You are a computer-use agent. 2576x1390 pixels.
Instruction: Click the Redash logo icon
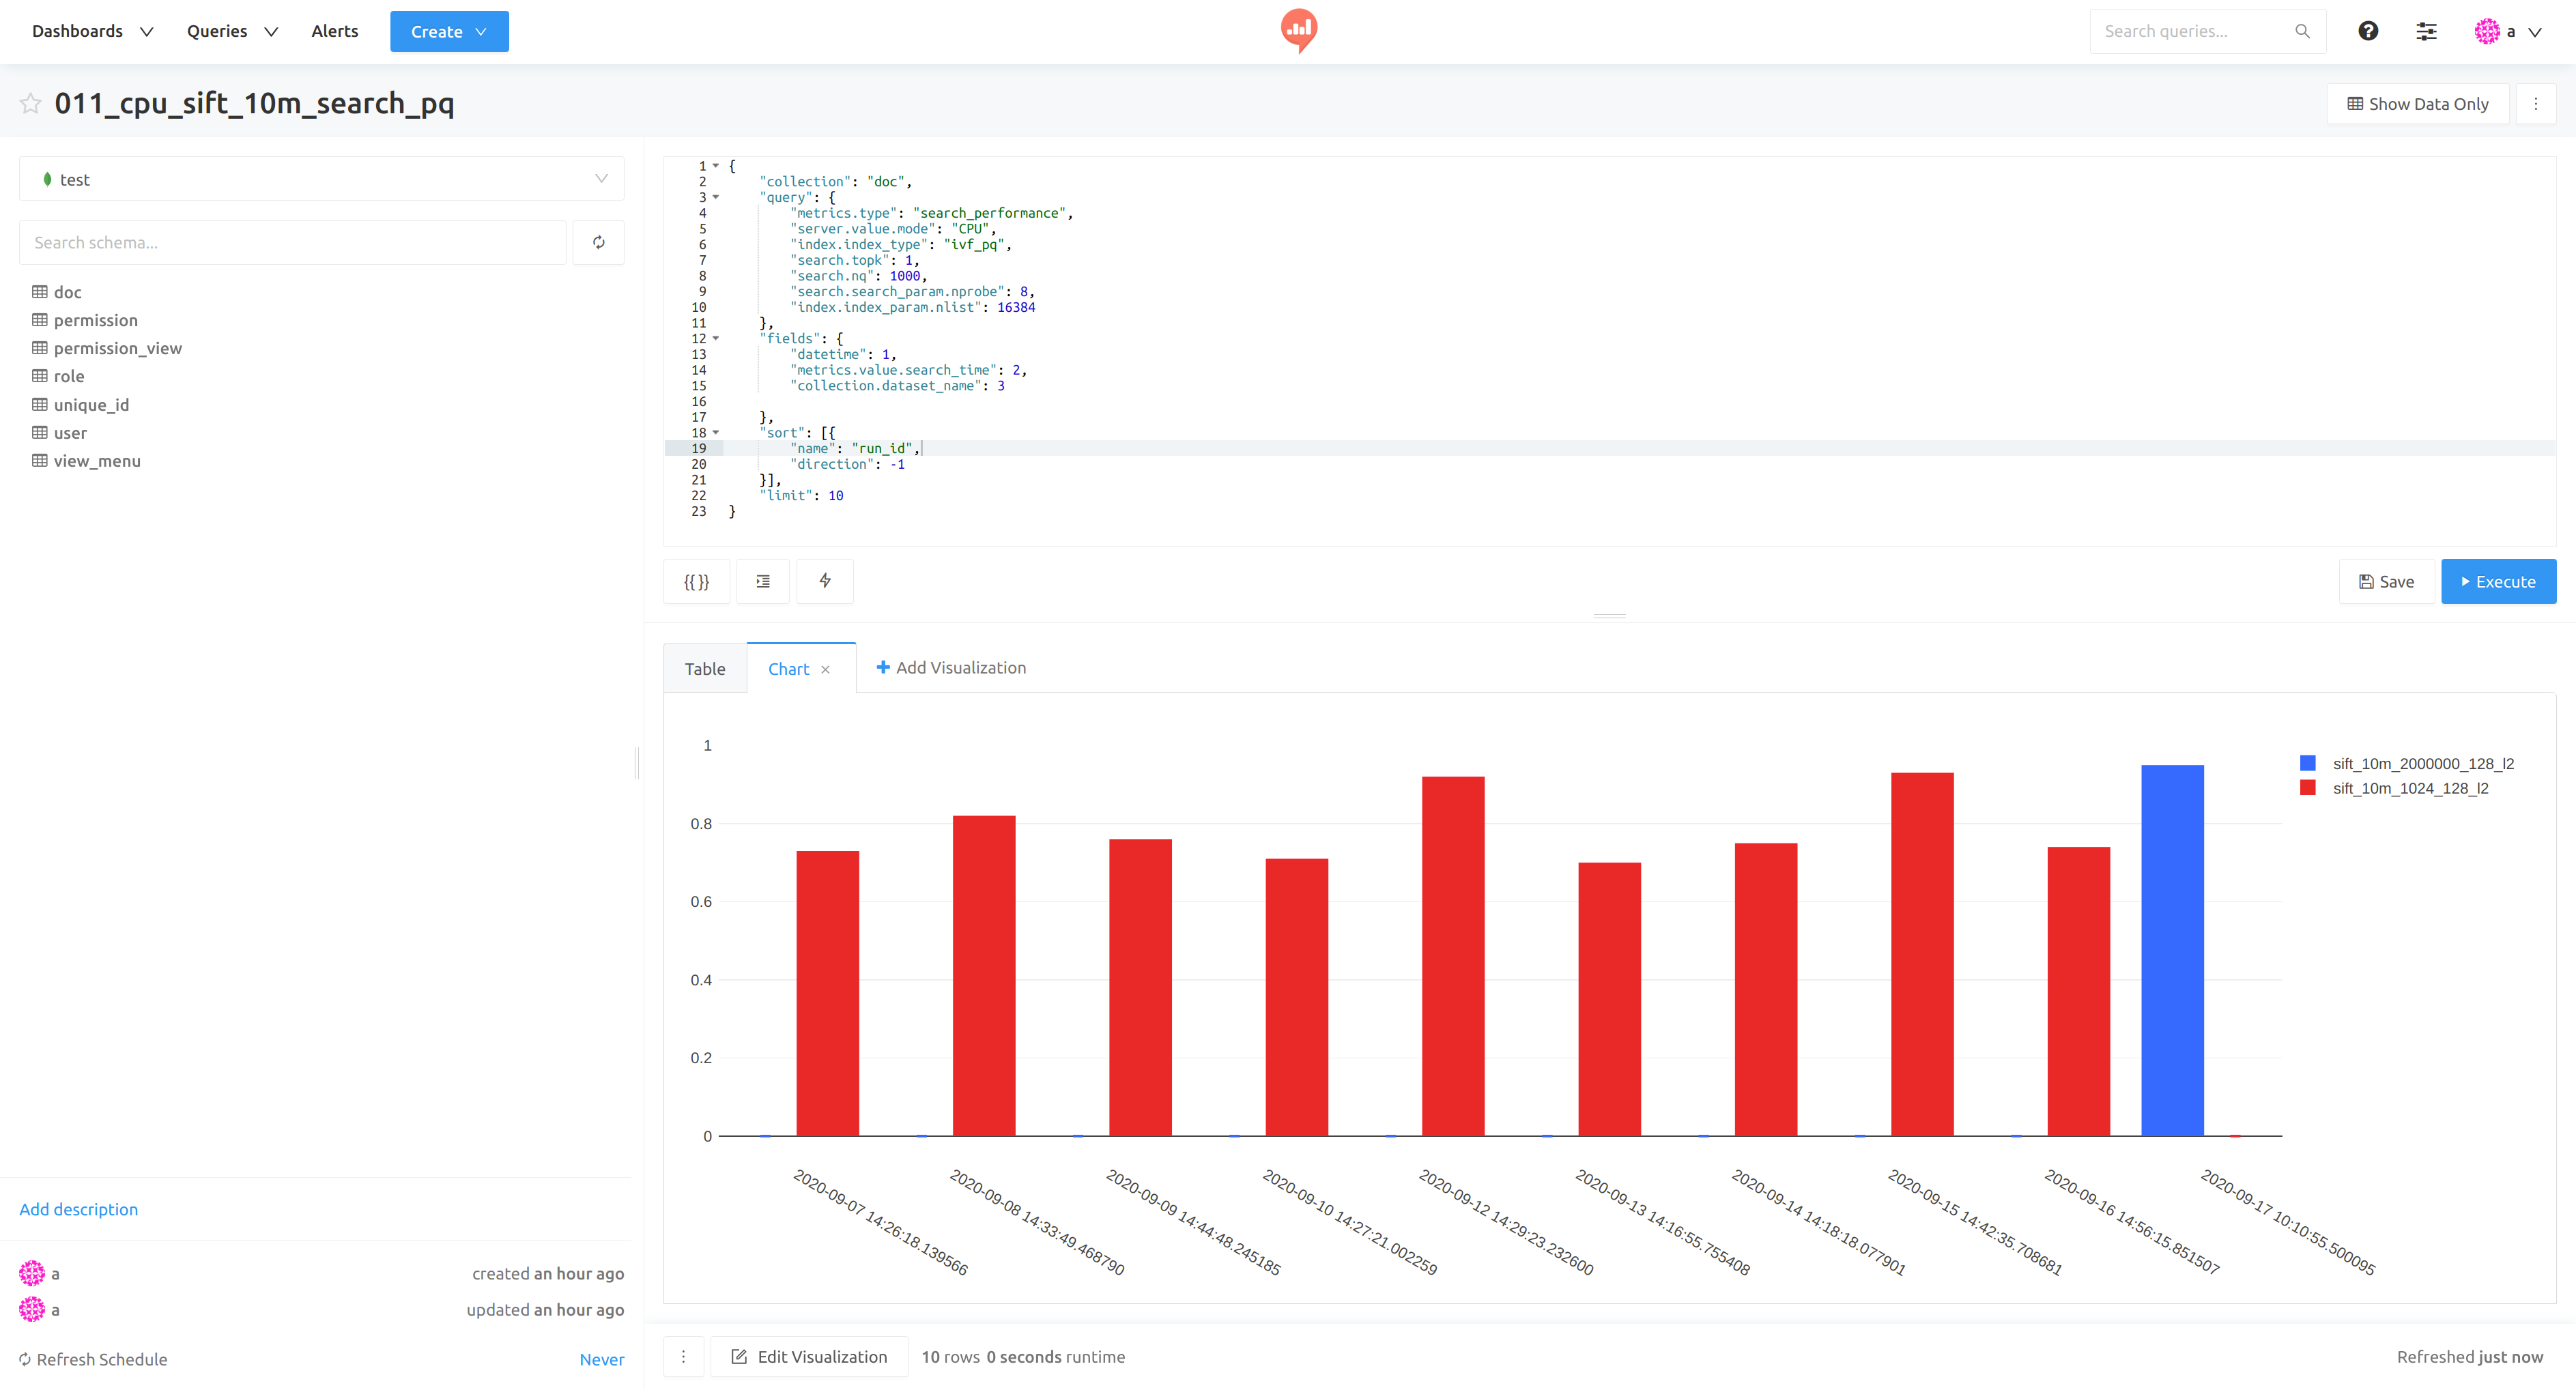click(x=1298, y=30)
